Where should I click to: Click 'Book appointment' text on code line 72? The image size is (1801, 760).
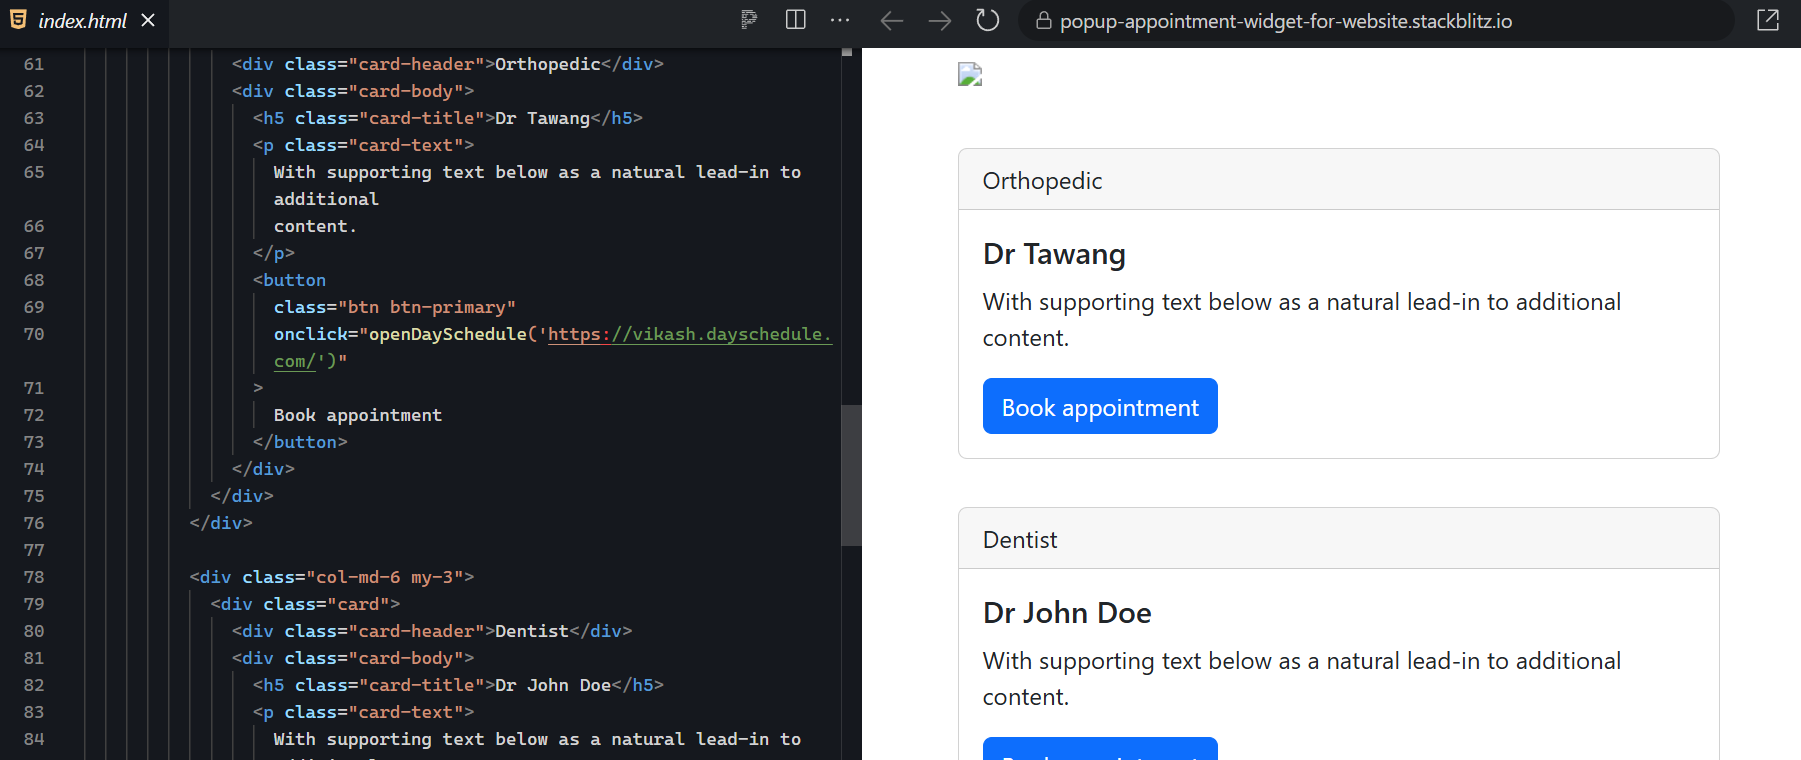click(x=358, y=415)
